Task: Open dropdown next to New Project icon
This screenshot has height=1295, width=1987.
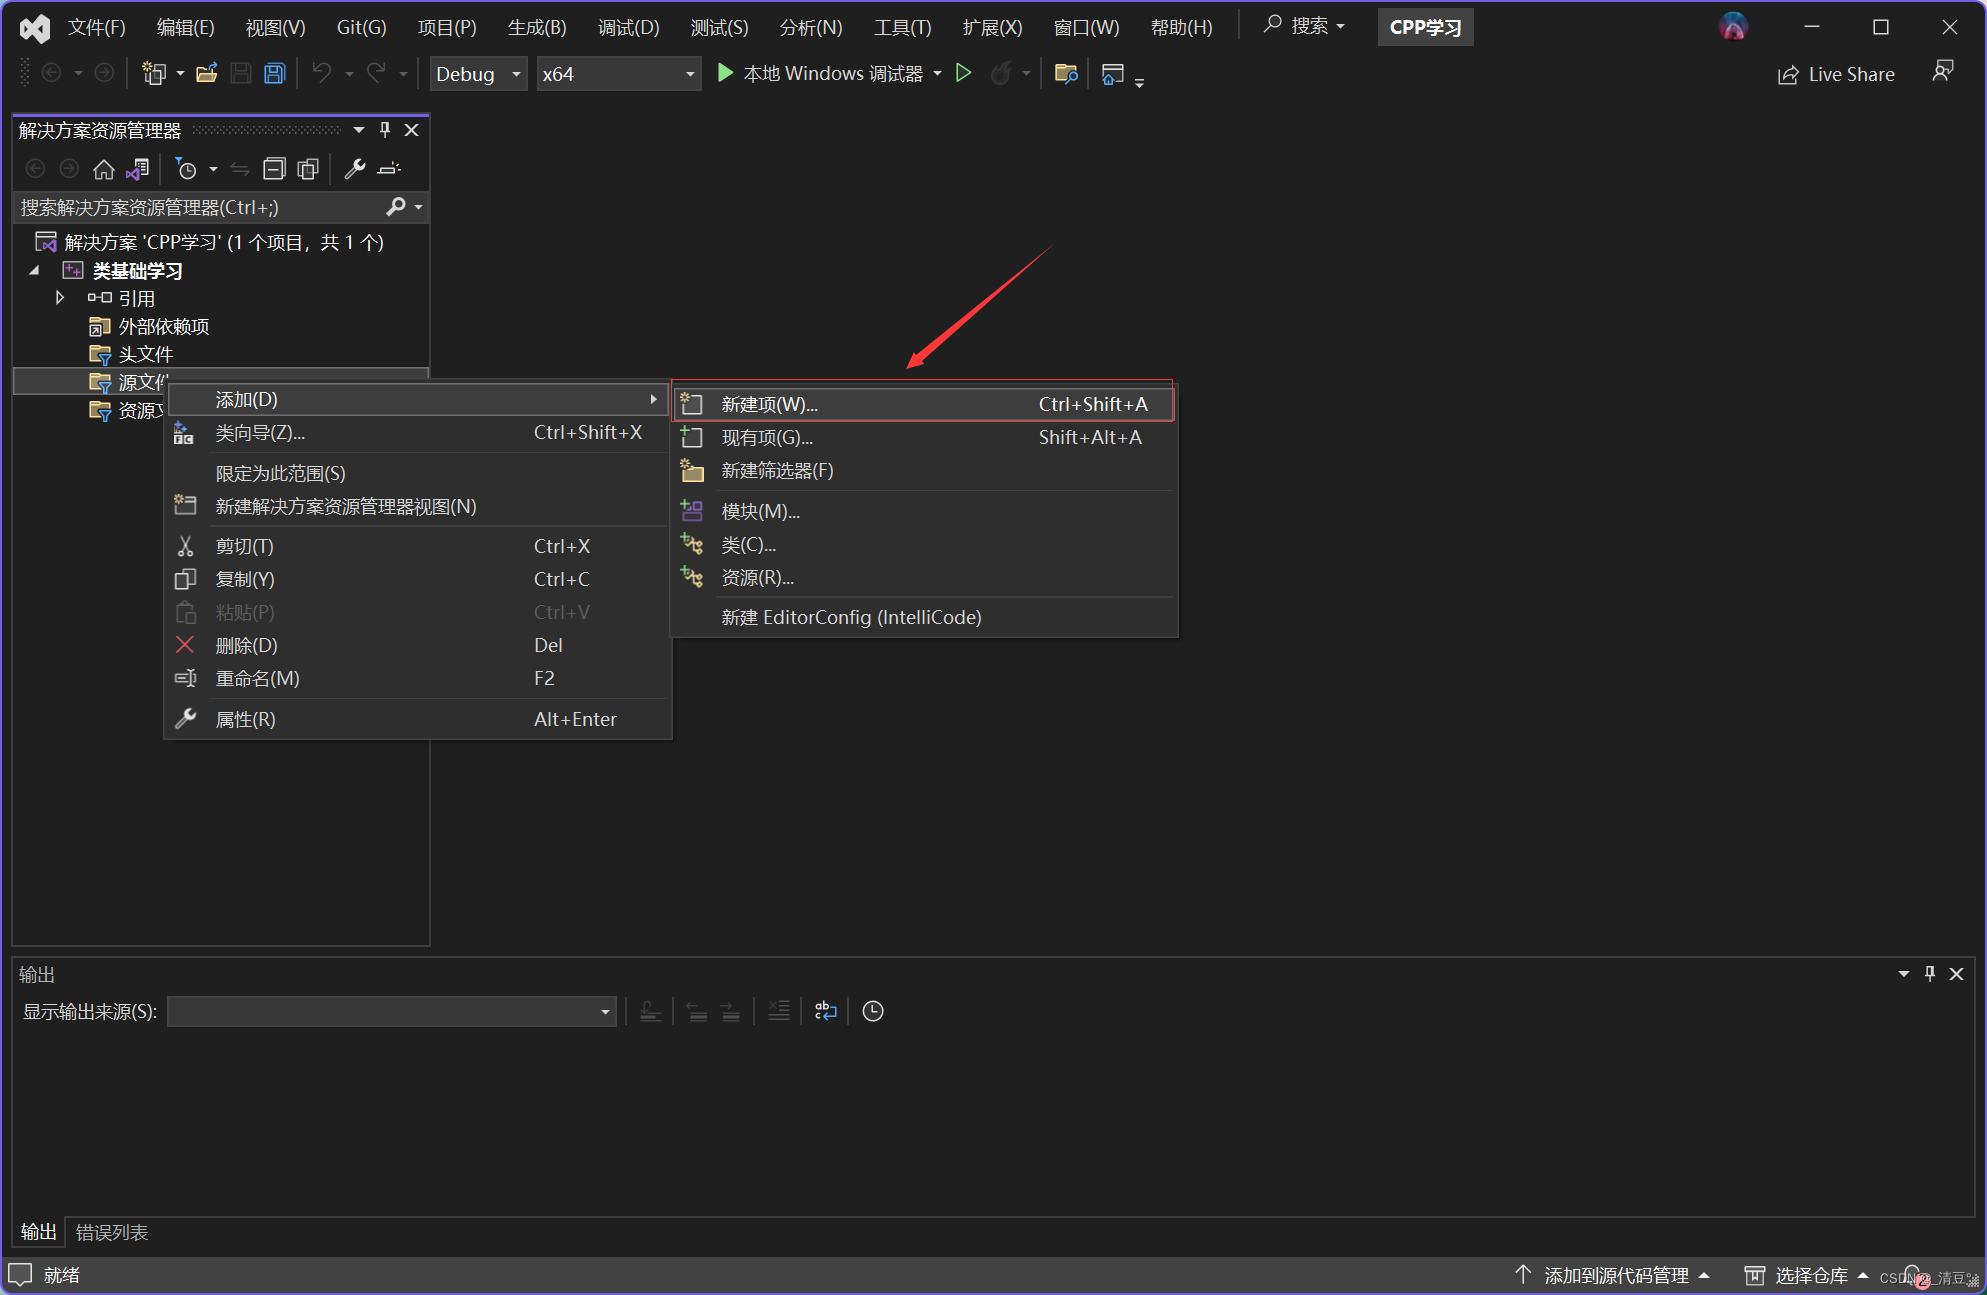Action: click(x=180, y=74)
